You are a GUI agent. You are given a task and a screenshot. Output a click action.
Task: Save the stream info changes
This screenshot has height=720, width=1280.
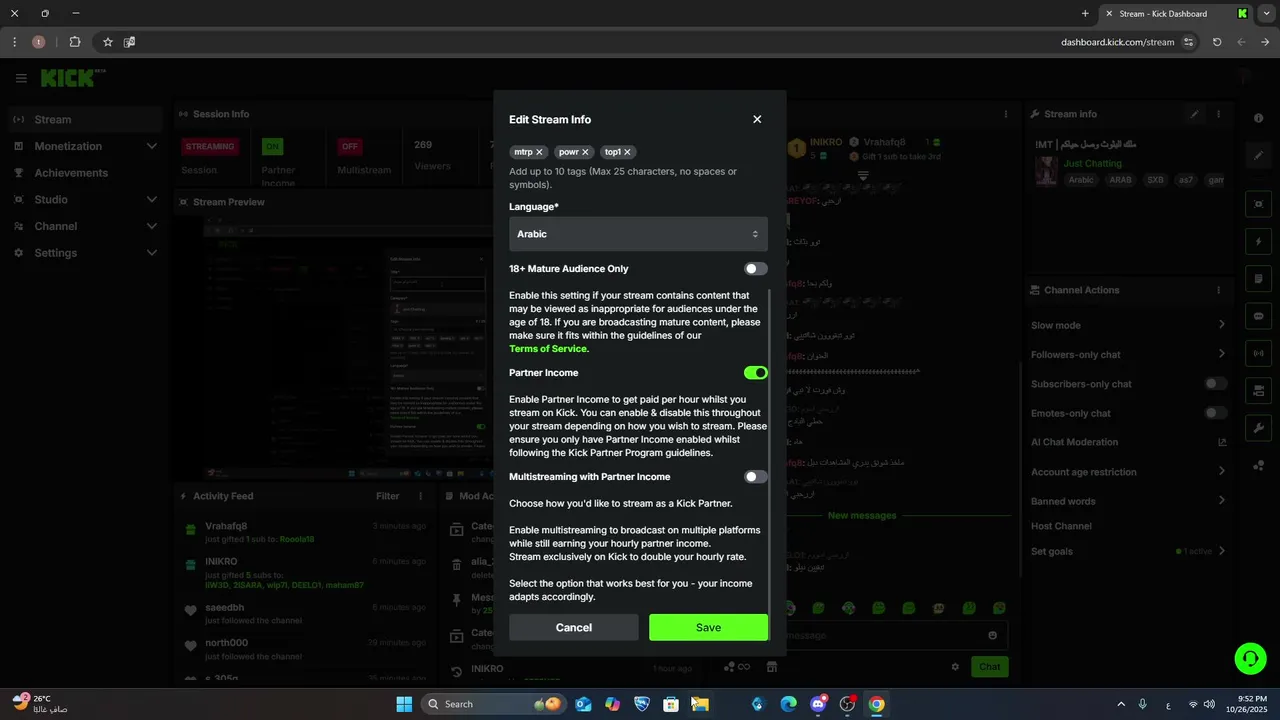pos(709,627)
